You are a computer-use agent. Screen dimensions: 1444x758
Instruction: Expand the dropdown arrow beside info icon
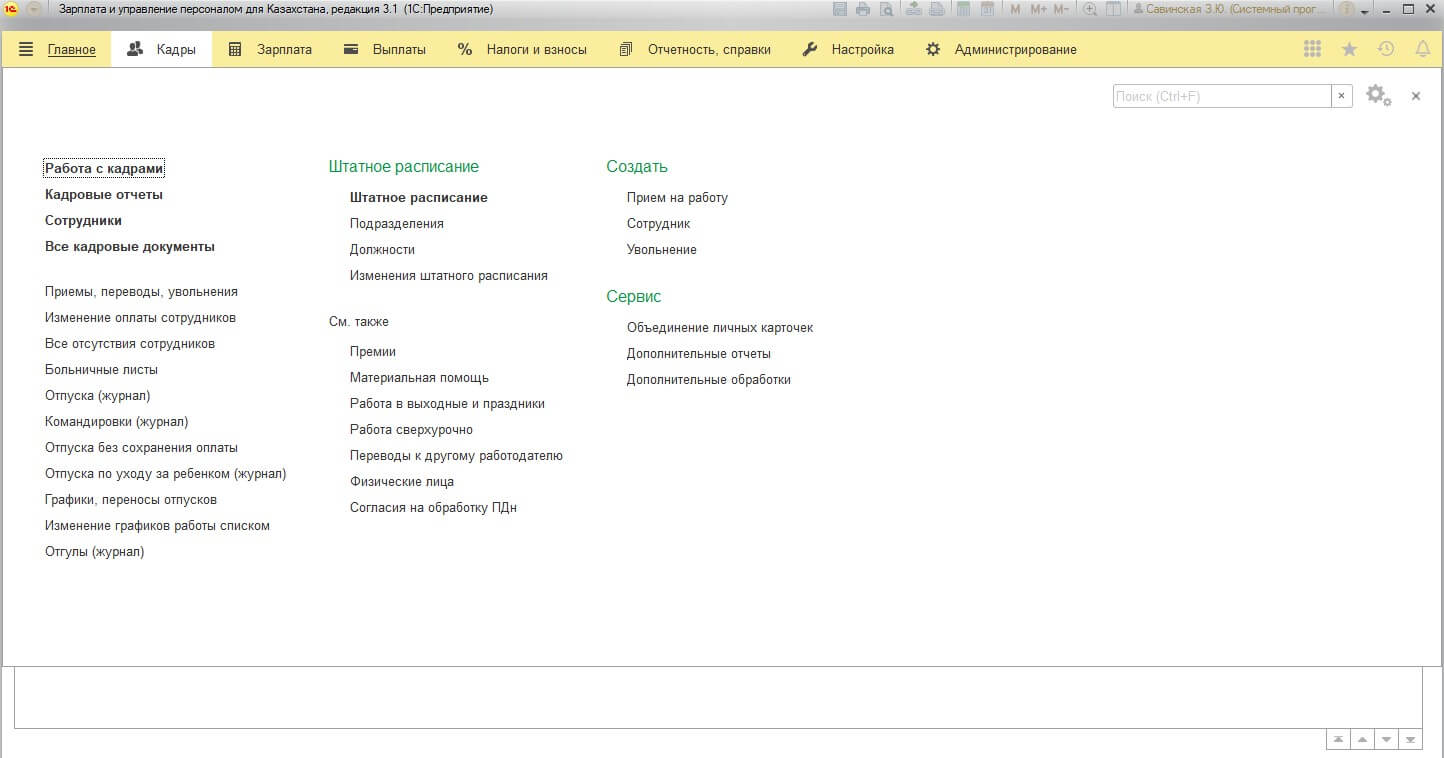(x=1365, y=11)
